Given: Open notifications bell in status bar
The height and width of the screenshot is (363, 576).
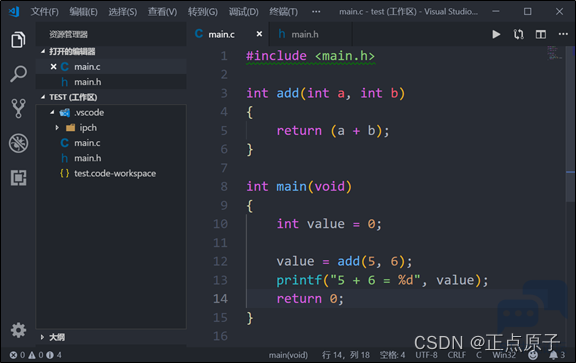Looking at the screenshot, I should coord(557,355).
